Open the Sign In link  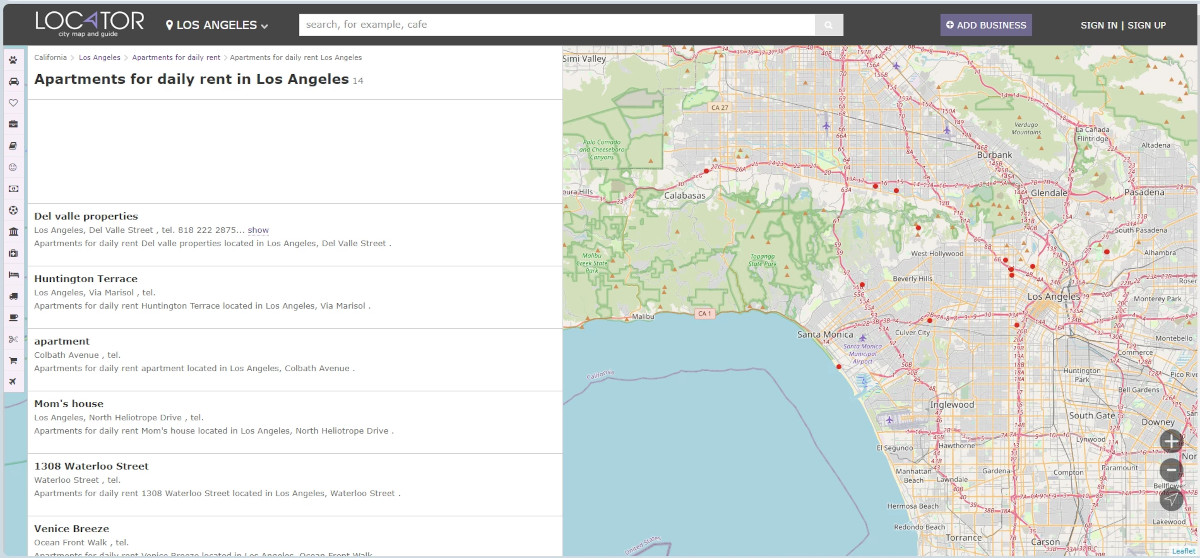1098,25
